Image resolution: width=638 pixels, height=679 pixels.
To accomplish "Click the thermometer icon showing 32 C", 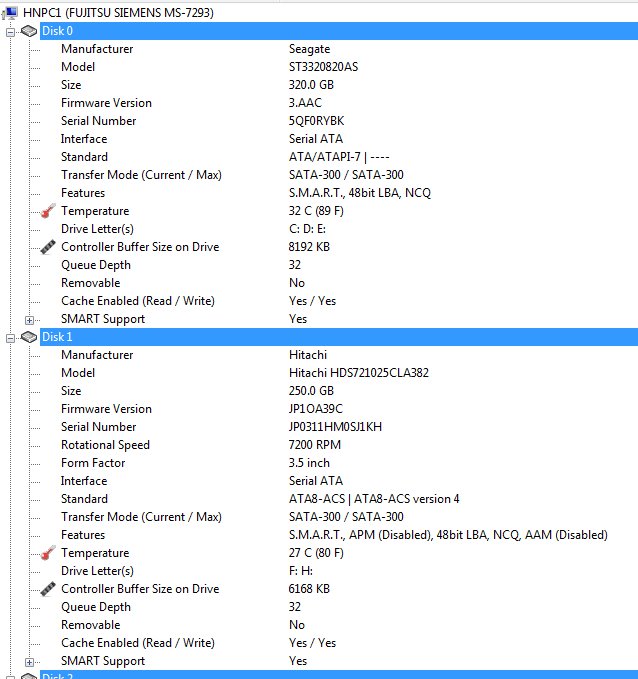I will [48, 211].
